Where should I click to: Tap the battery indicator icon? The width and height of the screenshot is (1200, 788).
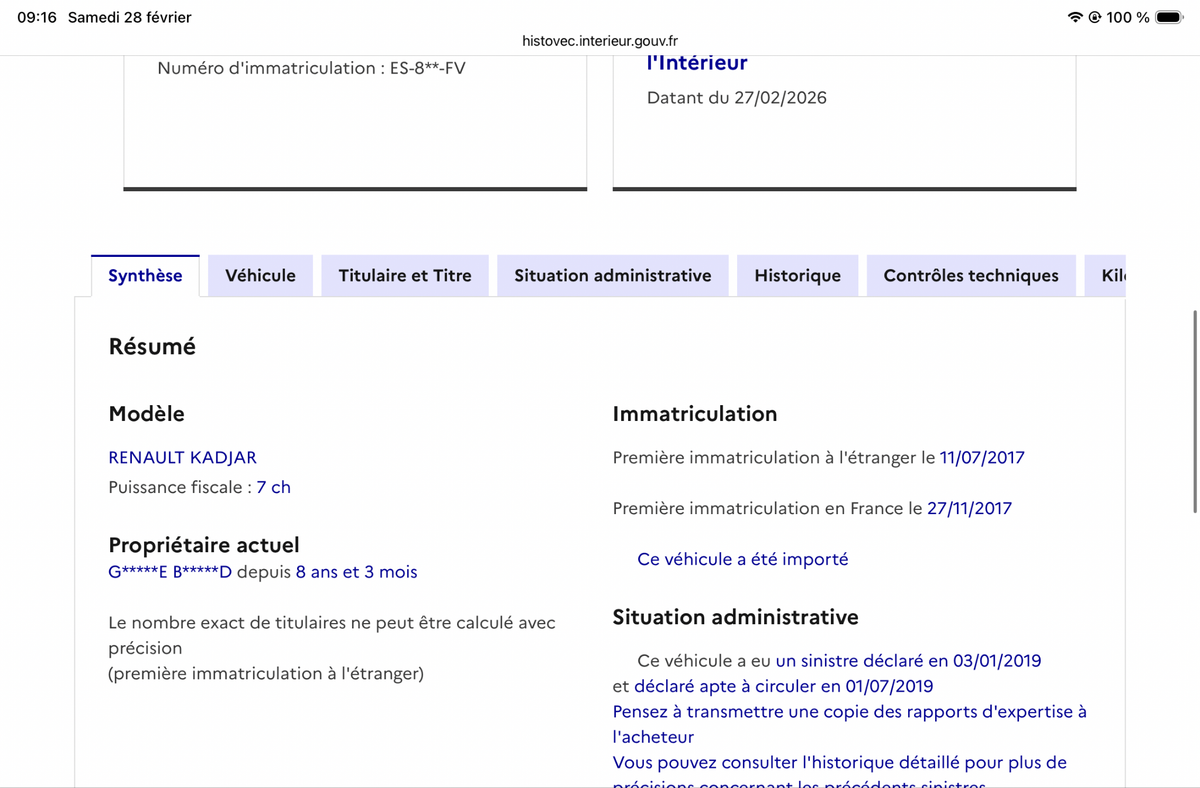(x=1169, y=17)
